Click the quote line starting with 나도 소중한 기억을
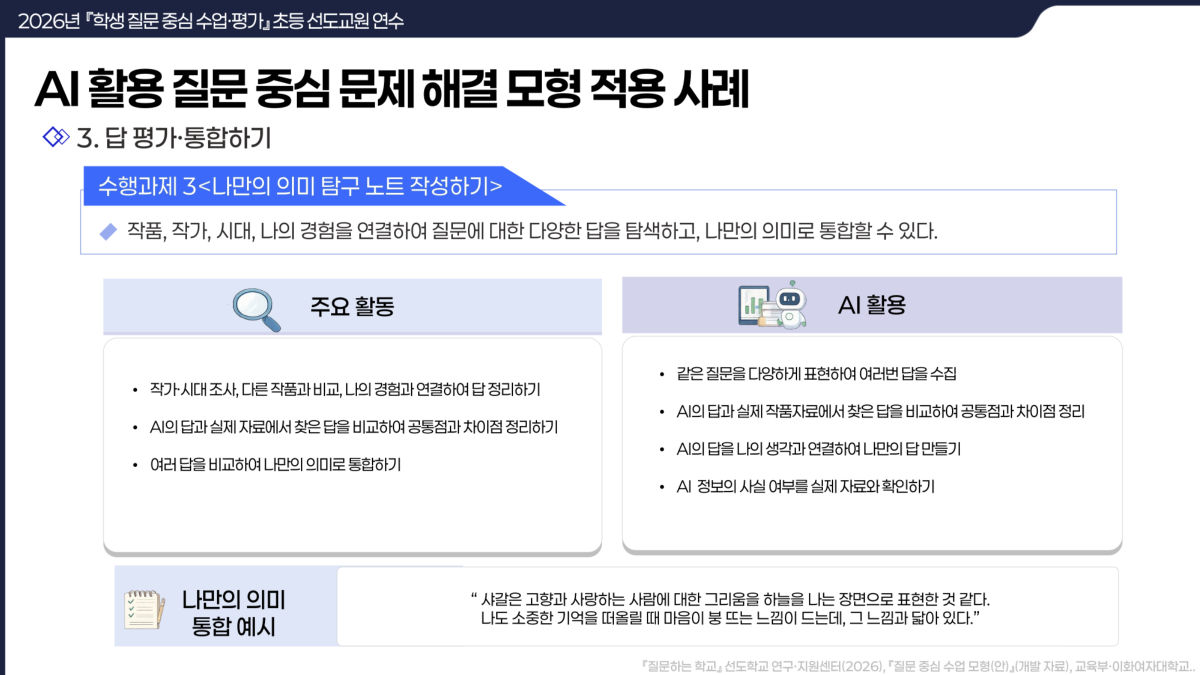This screenshot has height=675, width=1200. 729,619
